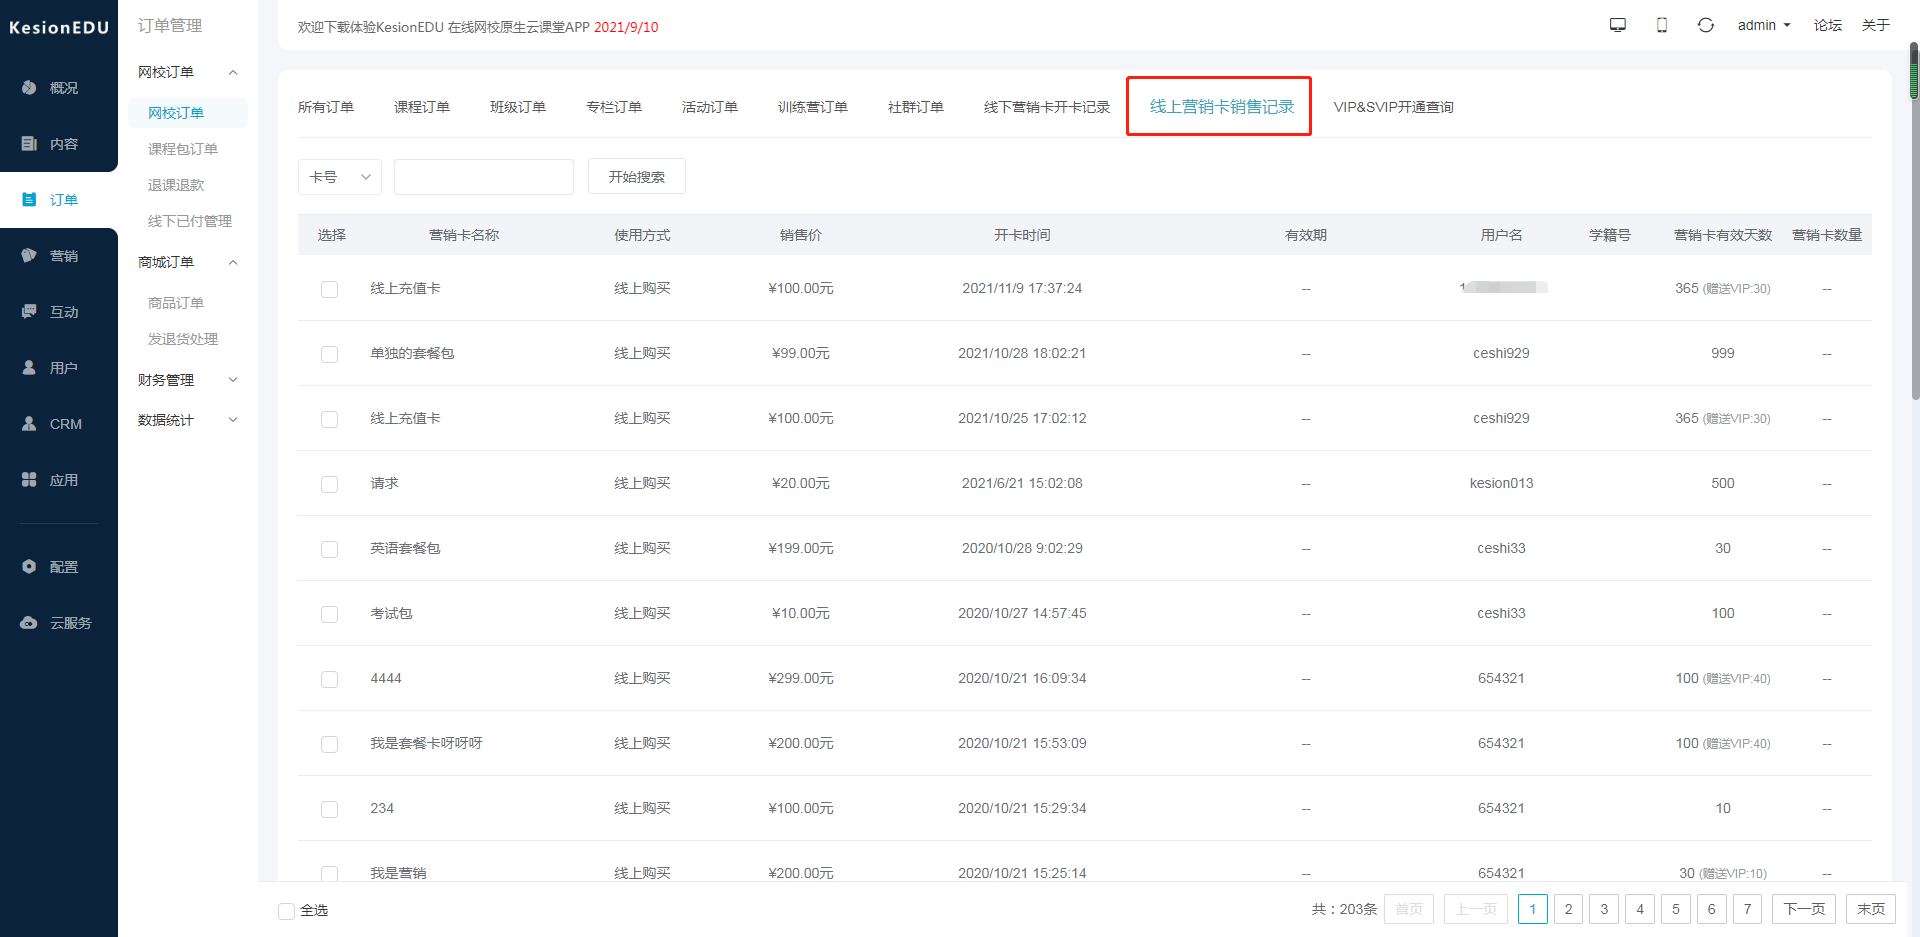Tick the checkbox for 考试包 row
Screen dimensions: 1920x937
[x=329, y=614]
